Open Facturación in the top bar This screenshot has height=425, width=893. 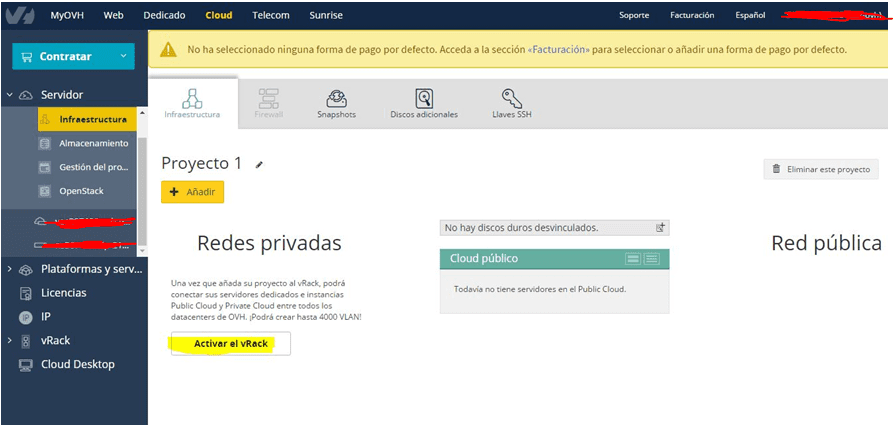coord(692,15)
